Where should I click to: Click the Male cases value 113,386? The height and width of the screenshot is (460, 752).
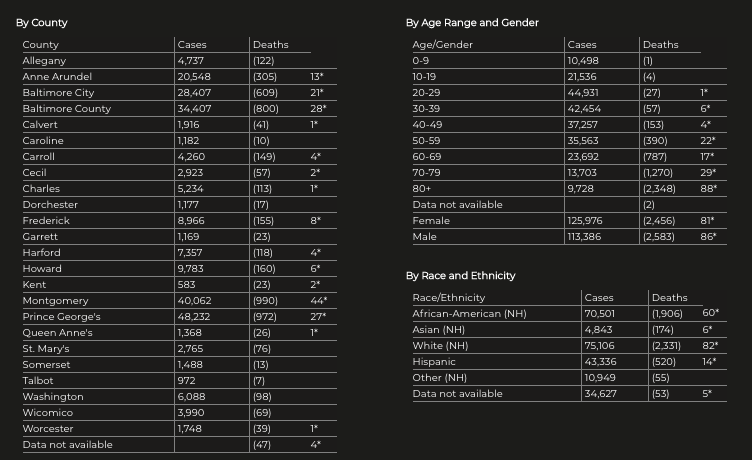point(584,237)
